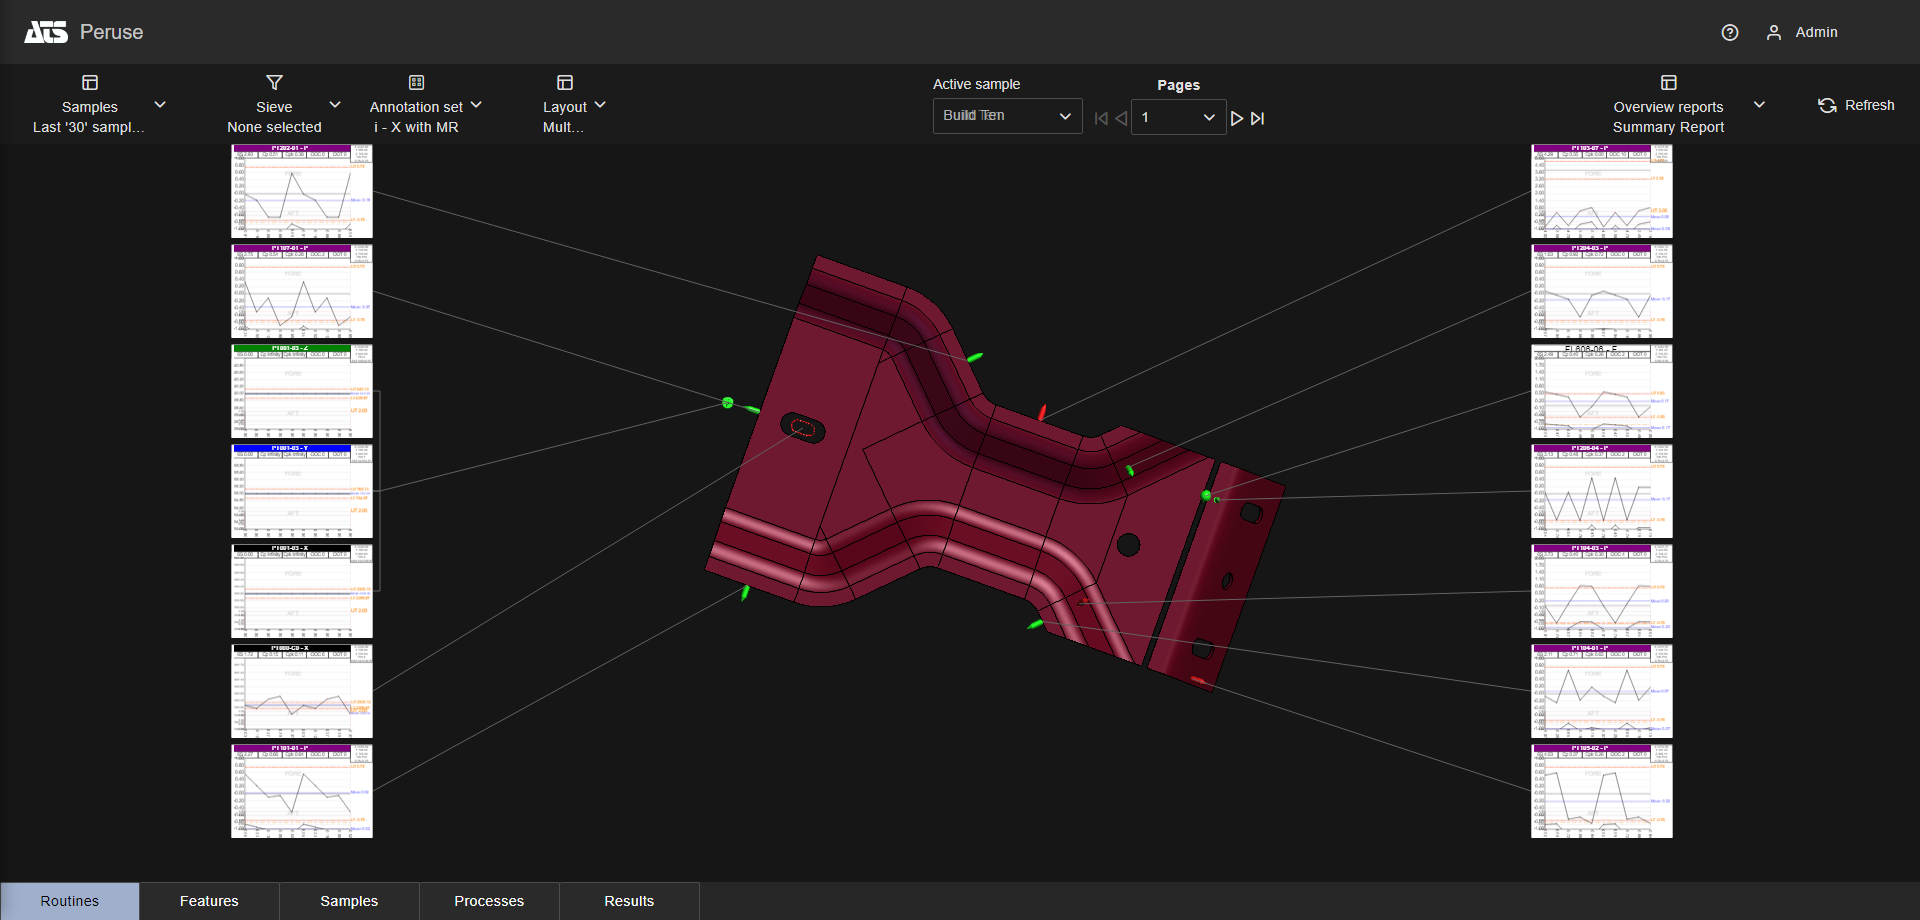Expand the Samples dropdown chevron
This screenshot has height=920, width=1920.
(160, 105)
